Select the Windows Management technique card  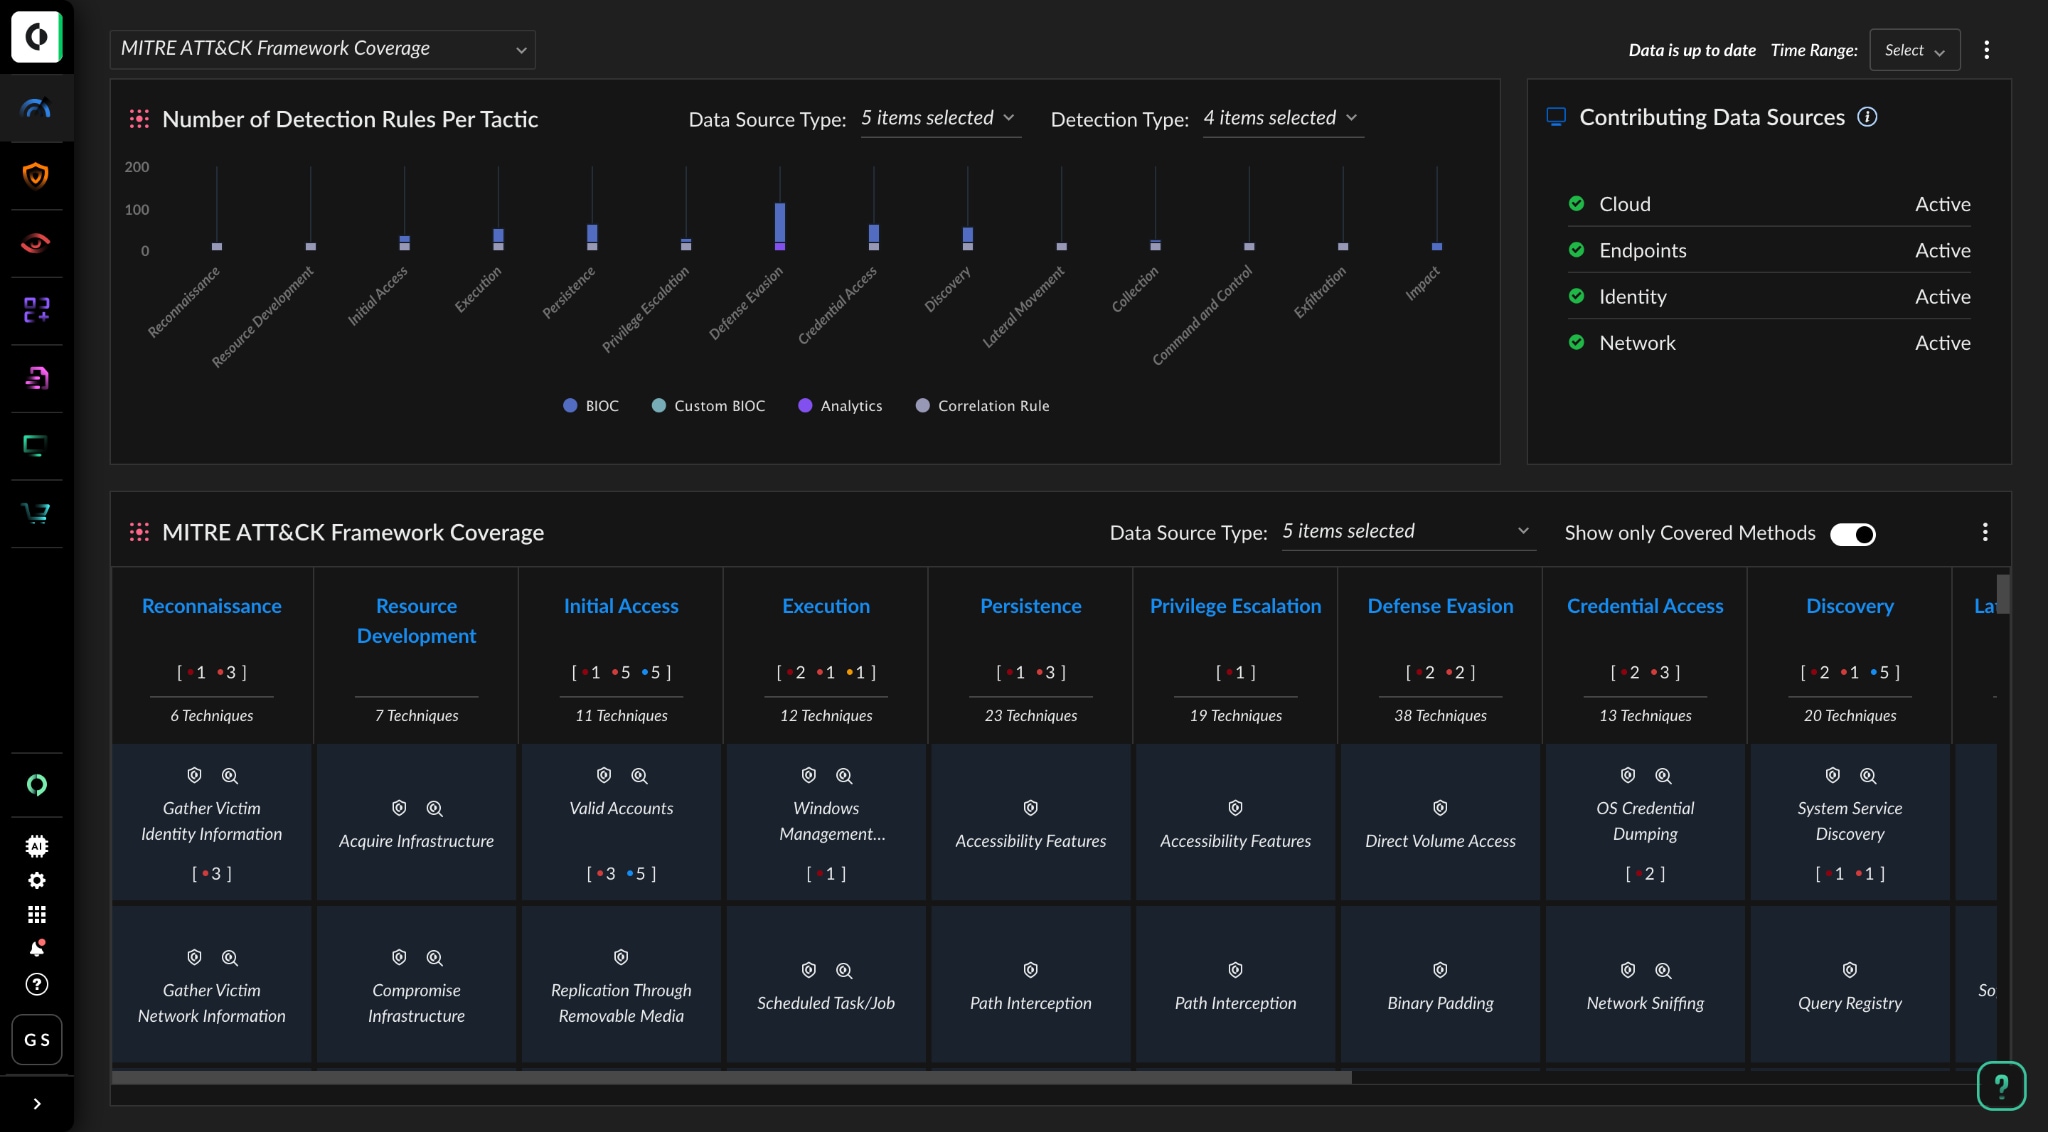pos(826,822)
